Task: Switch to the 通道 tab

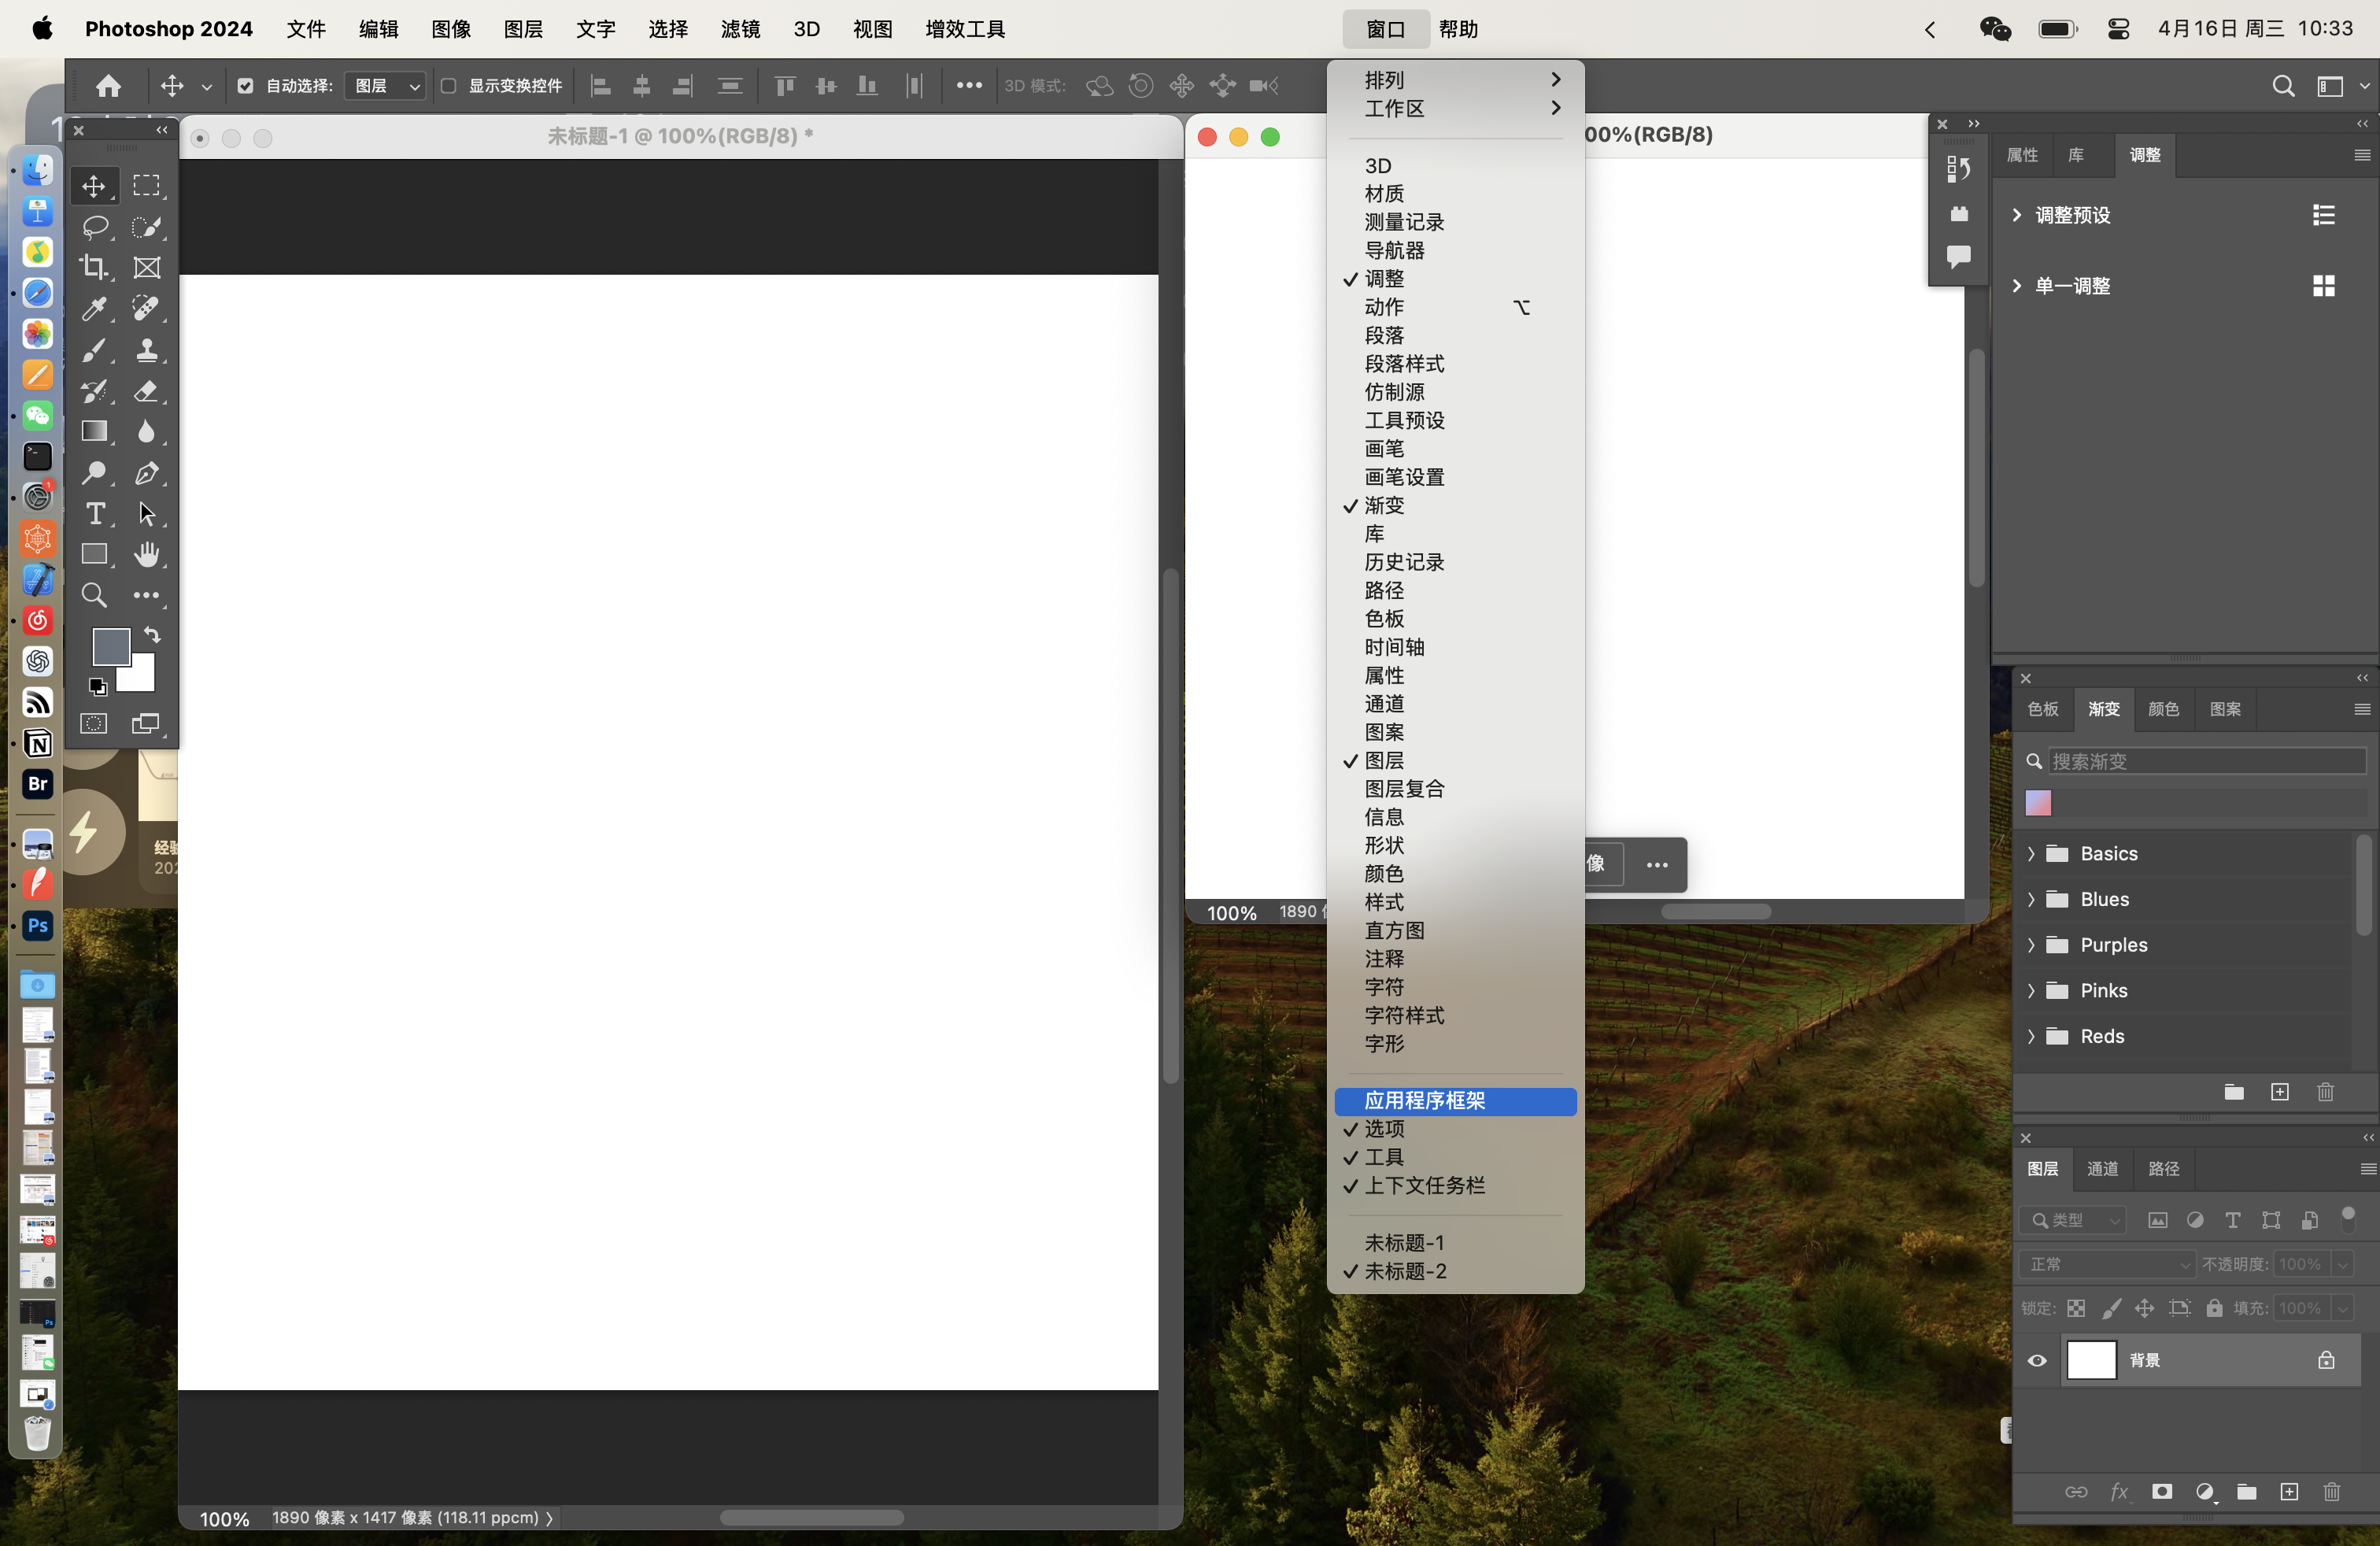Action: (x=2102, y=1168)
